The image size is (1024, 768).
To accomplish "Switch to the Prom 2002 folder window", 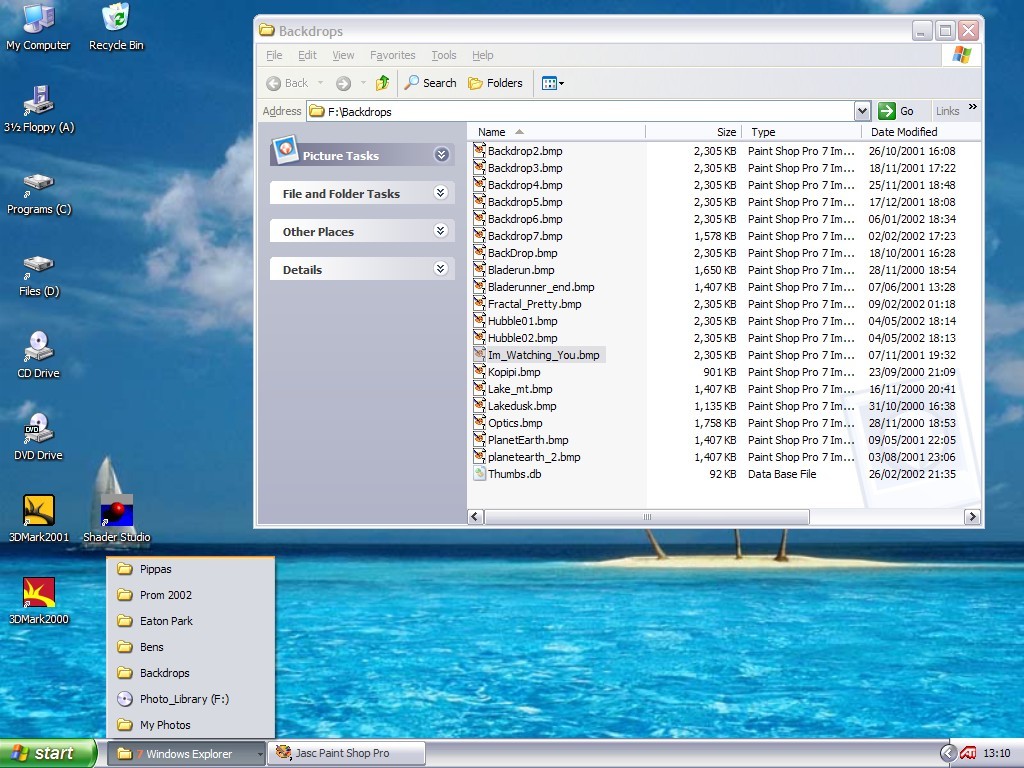I will [x=191, y=595].
